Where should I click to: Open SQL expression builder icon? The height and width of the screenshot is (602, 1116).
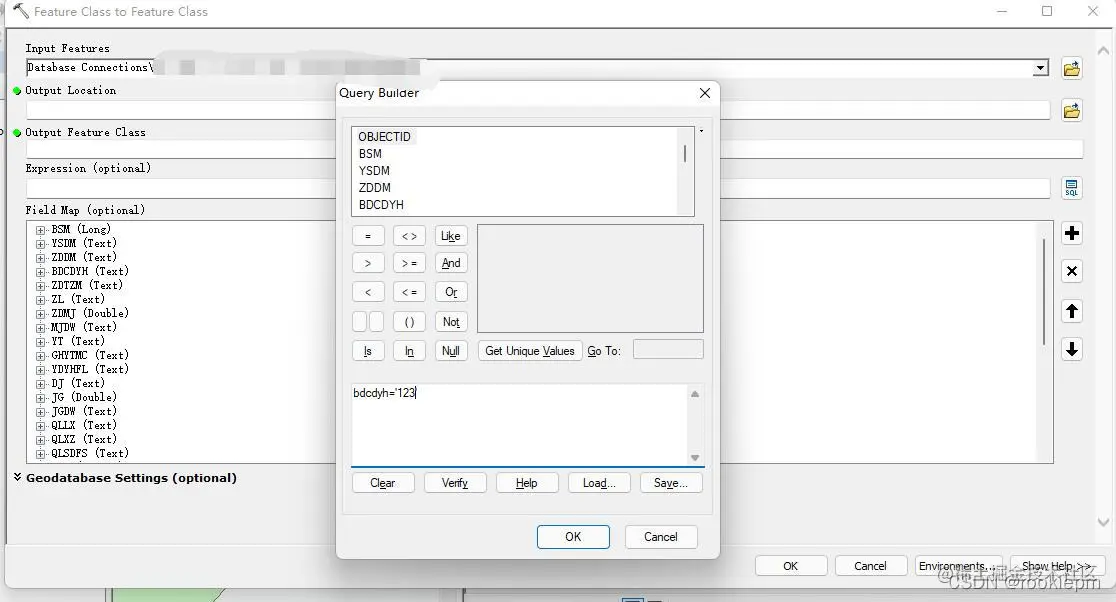[1072, 188]
